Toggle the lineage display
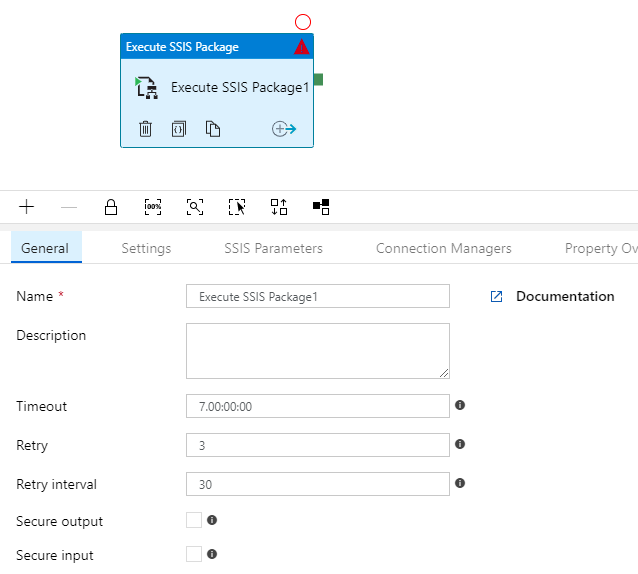The height and width of the screenshot is (574, 638). tap(321, 207)
